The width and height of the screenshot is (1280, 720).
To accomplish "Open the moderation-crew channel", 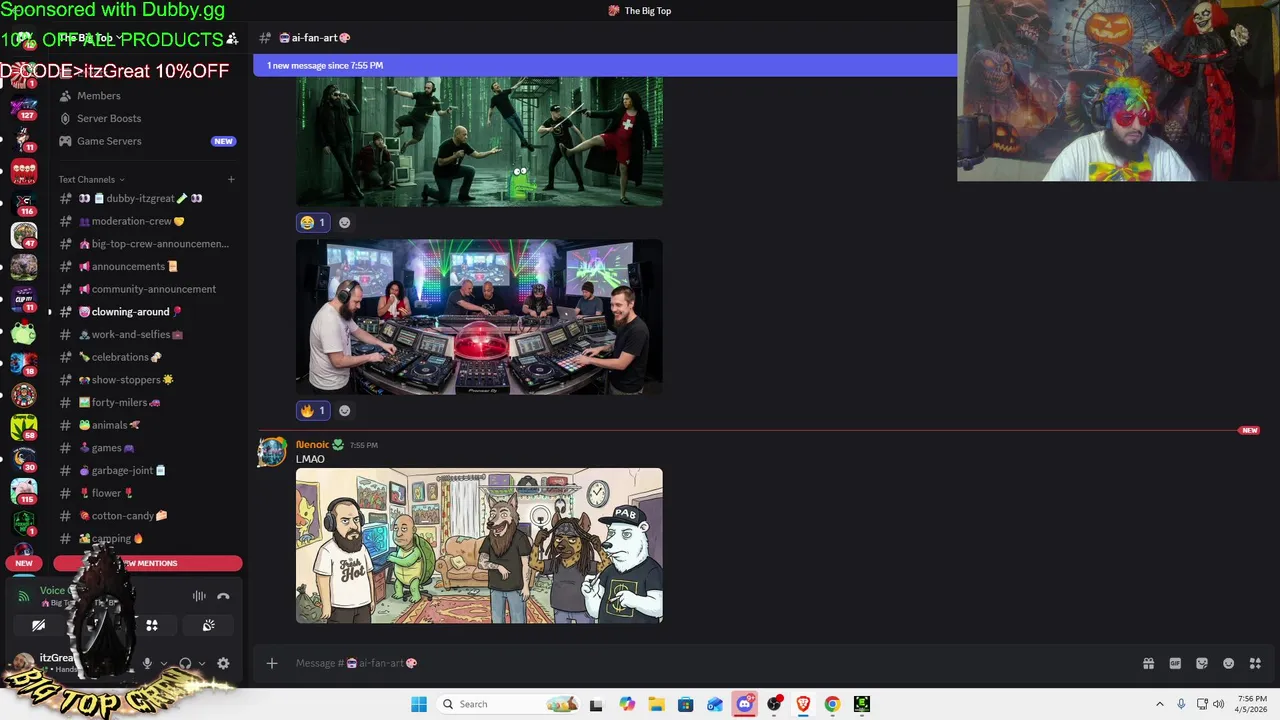I will pos(148,221).
